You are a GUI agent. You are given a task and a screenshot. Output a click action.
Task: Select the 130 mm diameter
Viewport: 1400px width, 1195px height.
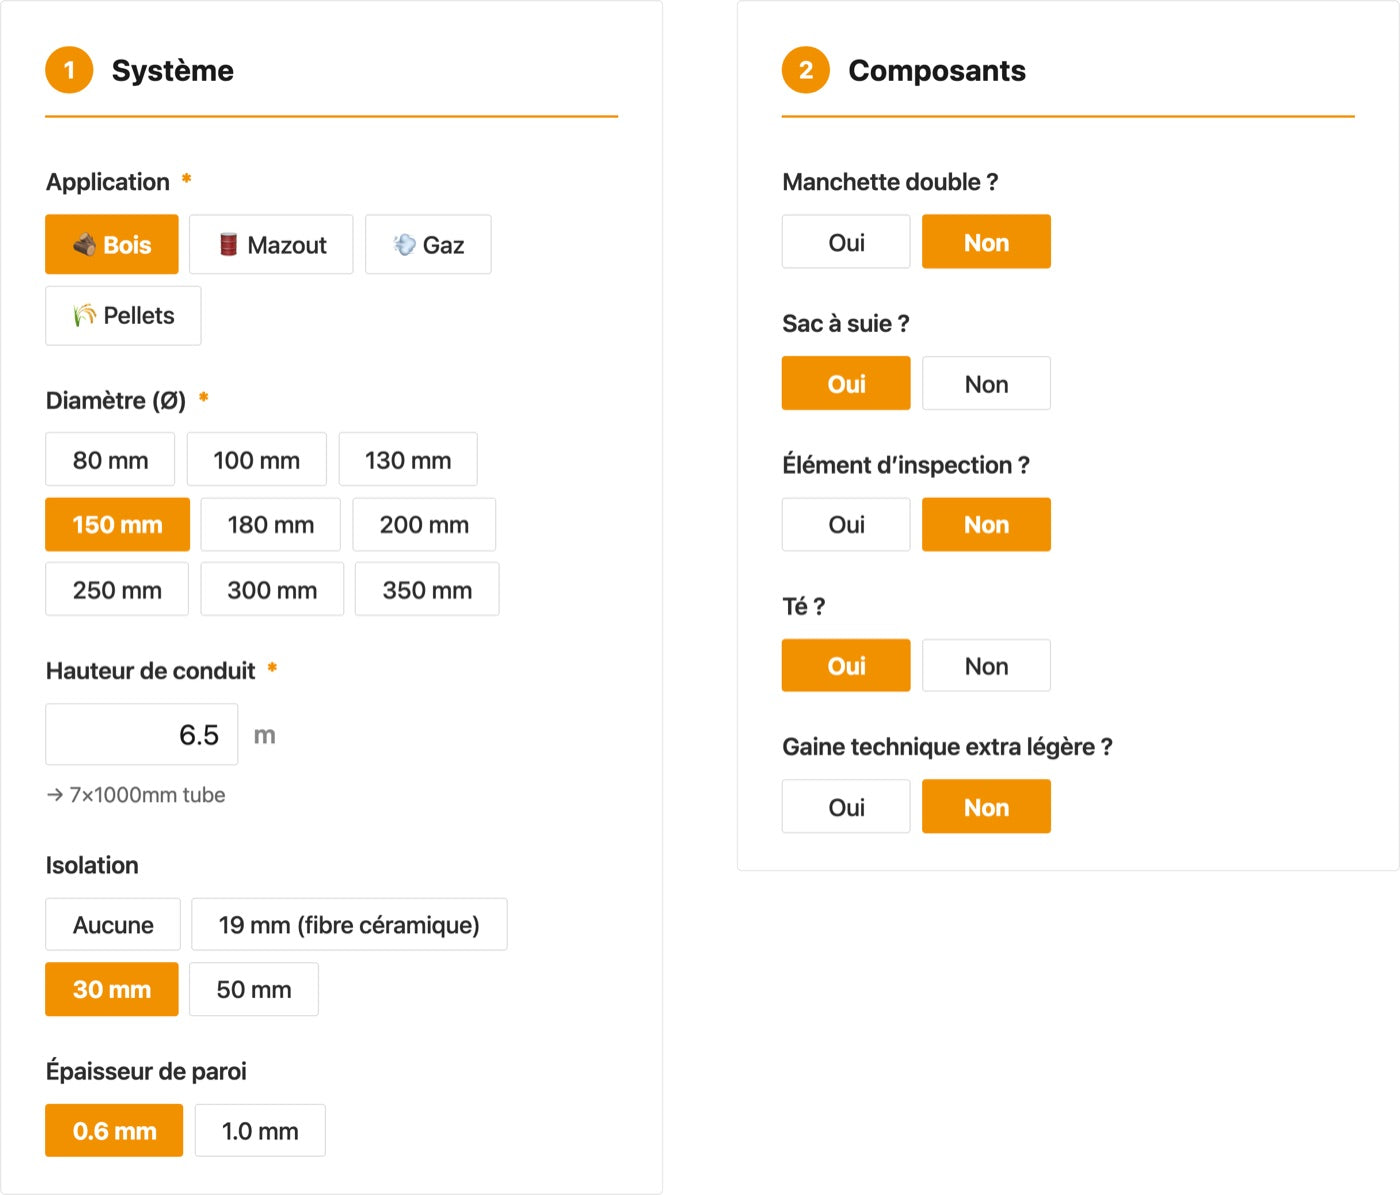point(408,460)
